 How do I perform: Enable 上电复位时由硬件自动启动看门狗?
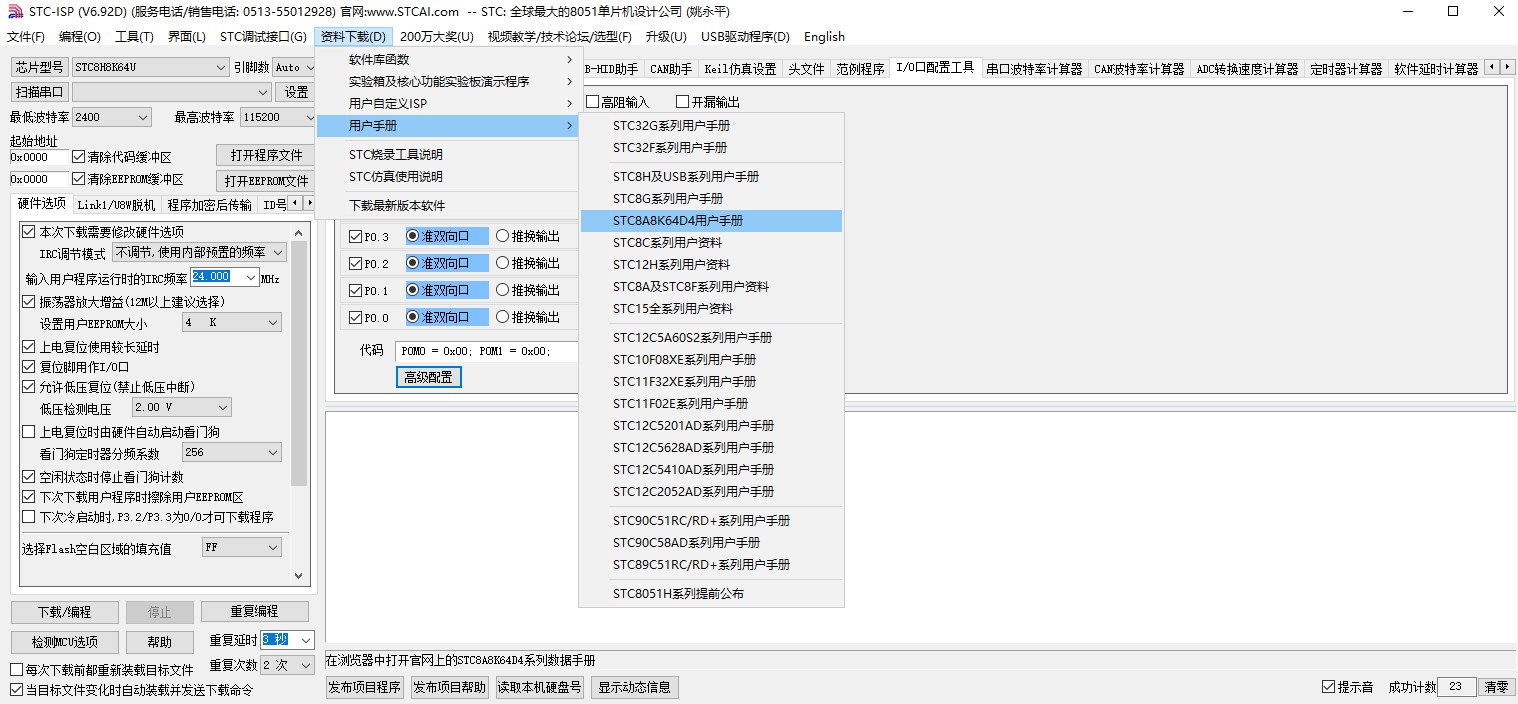coord(28,432)
